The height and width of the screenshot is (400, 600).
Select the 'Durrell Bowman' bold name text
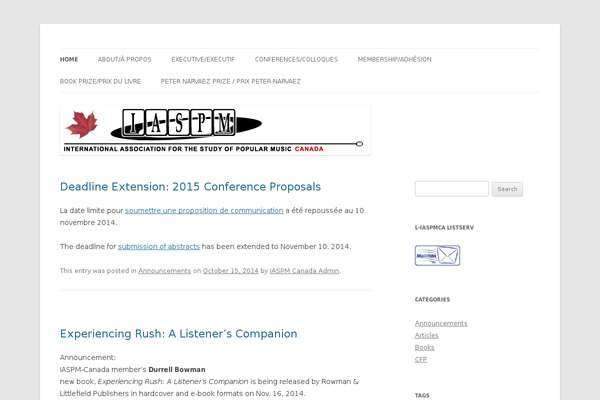point(177,370)
